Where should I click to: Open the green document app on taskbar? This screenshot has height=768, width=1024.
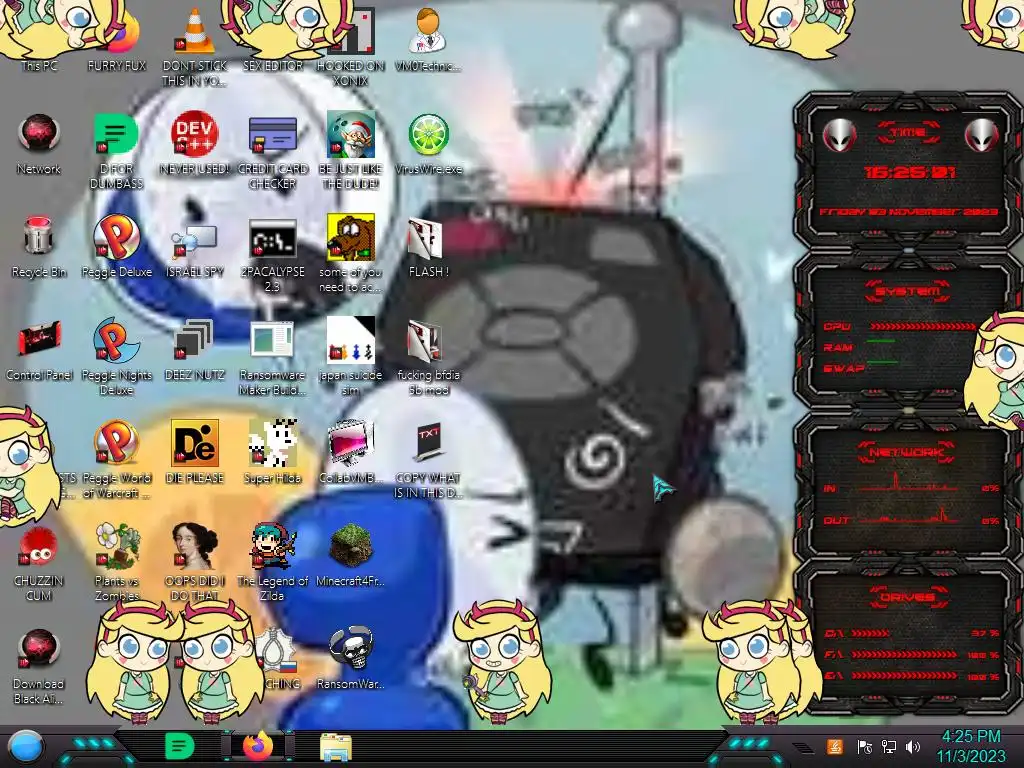click(179, 746)
